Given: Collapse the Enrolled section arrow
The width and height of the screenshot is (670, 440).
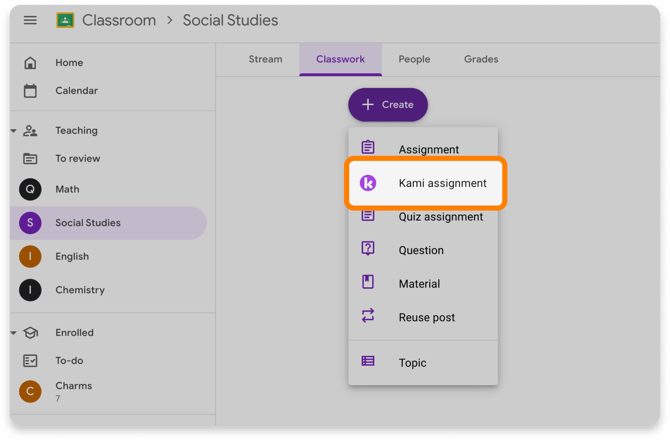Looking at the screenshot, I should click(x=14, y=333).
